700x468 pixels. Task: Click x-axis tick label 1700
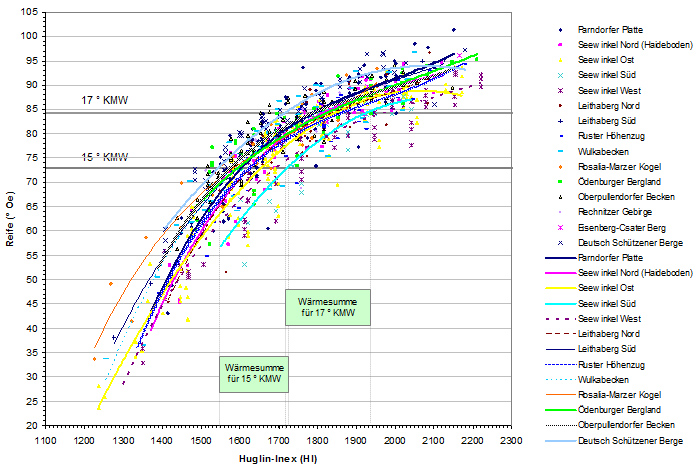[x=279, y=441]
